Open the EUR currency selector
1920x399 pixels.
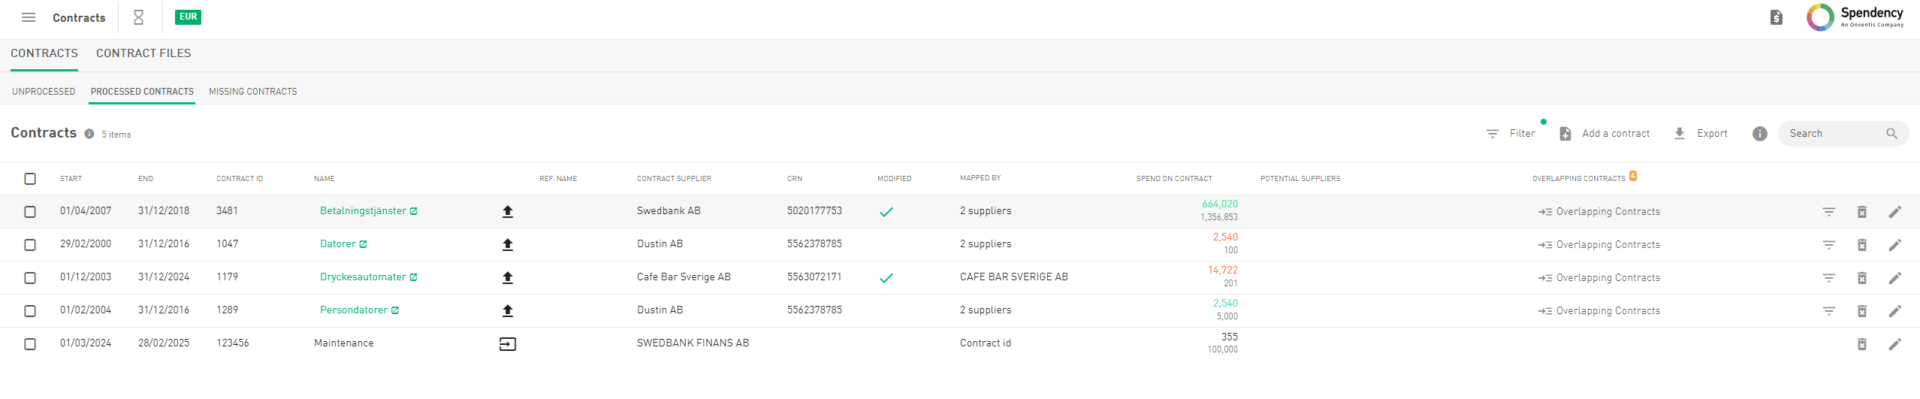(x=188, y=17)
